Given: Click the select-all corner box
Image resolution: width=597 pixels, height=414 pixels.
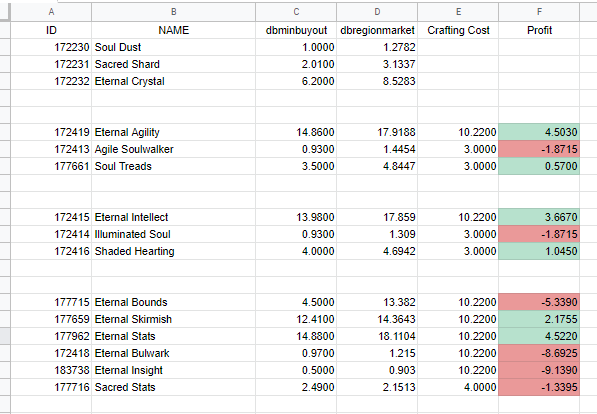Looking at the screenshot, I should point(5,12).
